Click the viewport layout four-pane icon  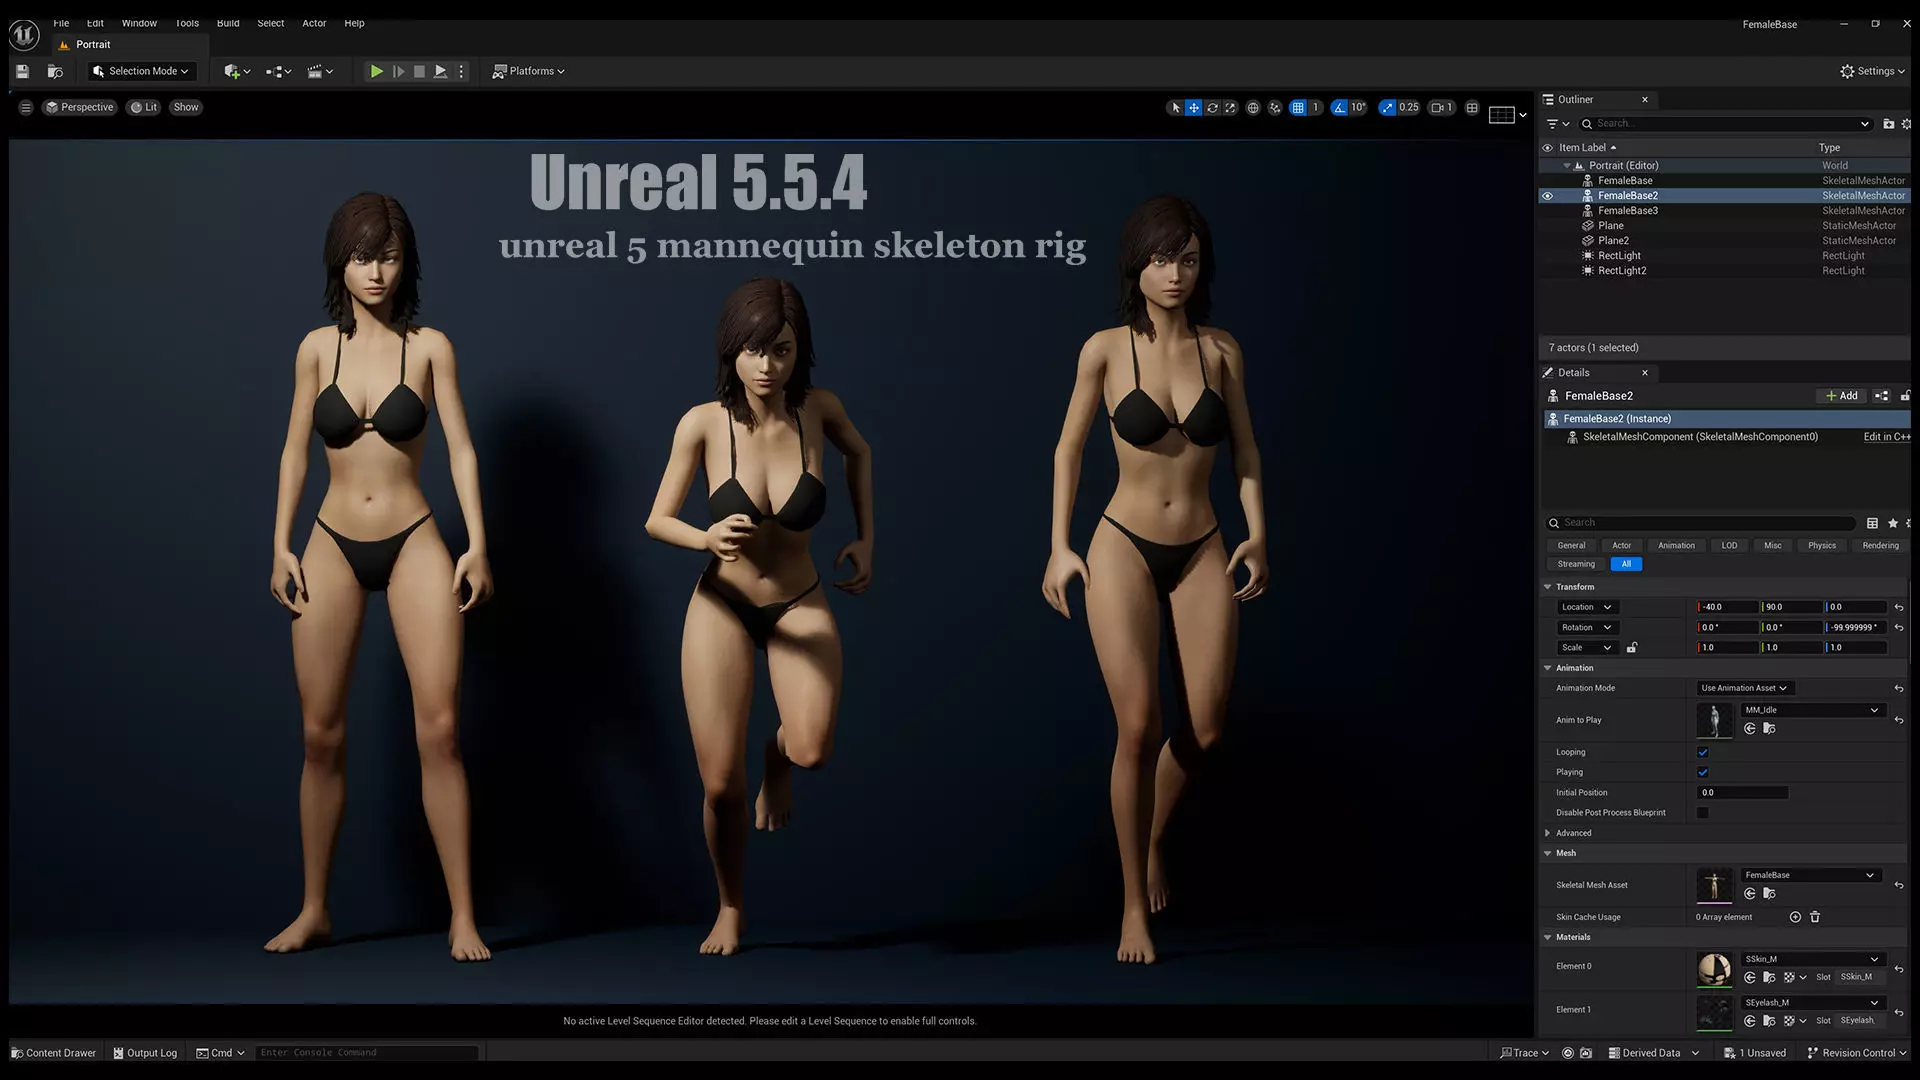[x=1472, y=107]
